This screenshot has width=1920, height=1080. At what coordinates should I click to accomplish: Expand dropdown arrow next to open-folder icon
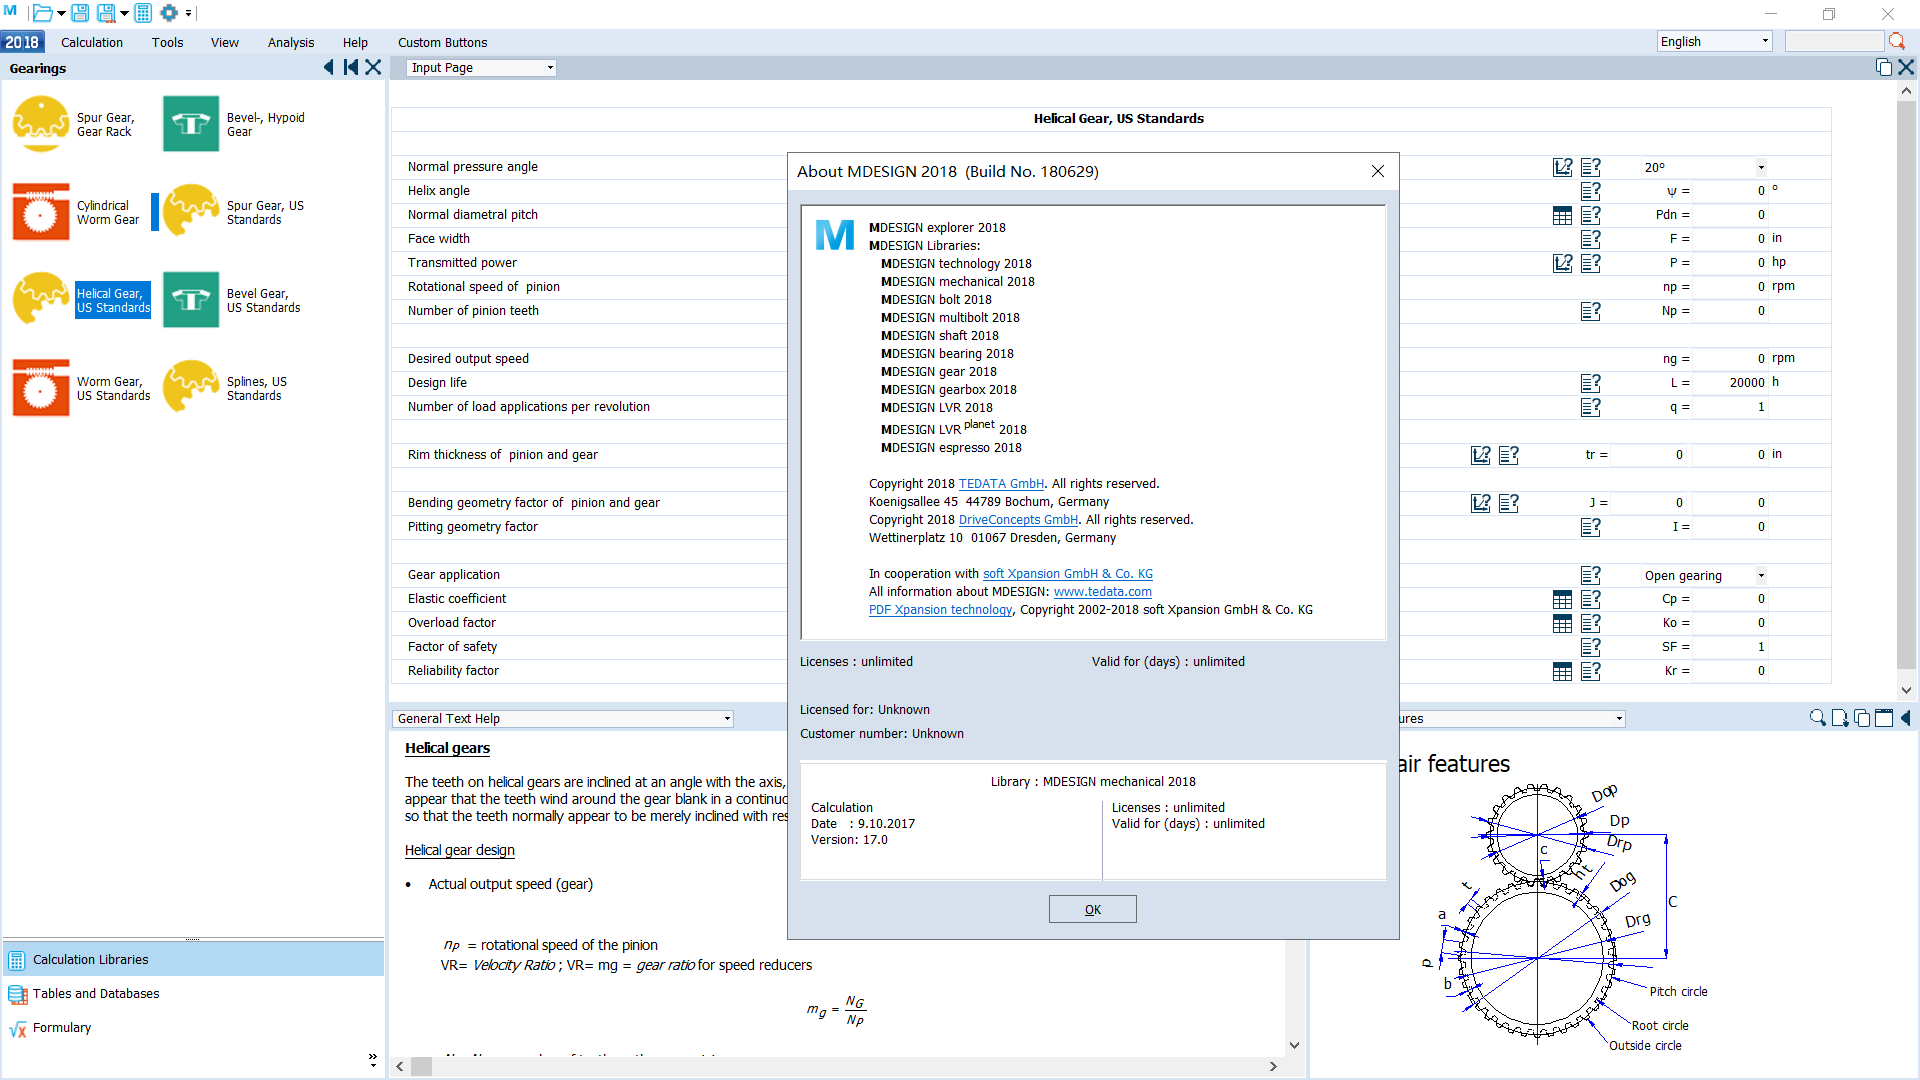pos(61,14)
